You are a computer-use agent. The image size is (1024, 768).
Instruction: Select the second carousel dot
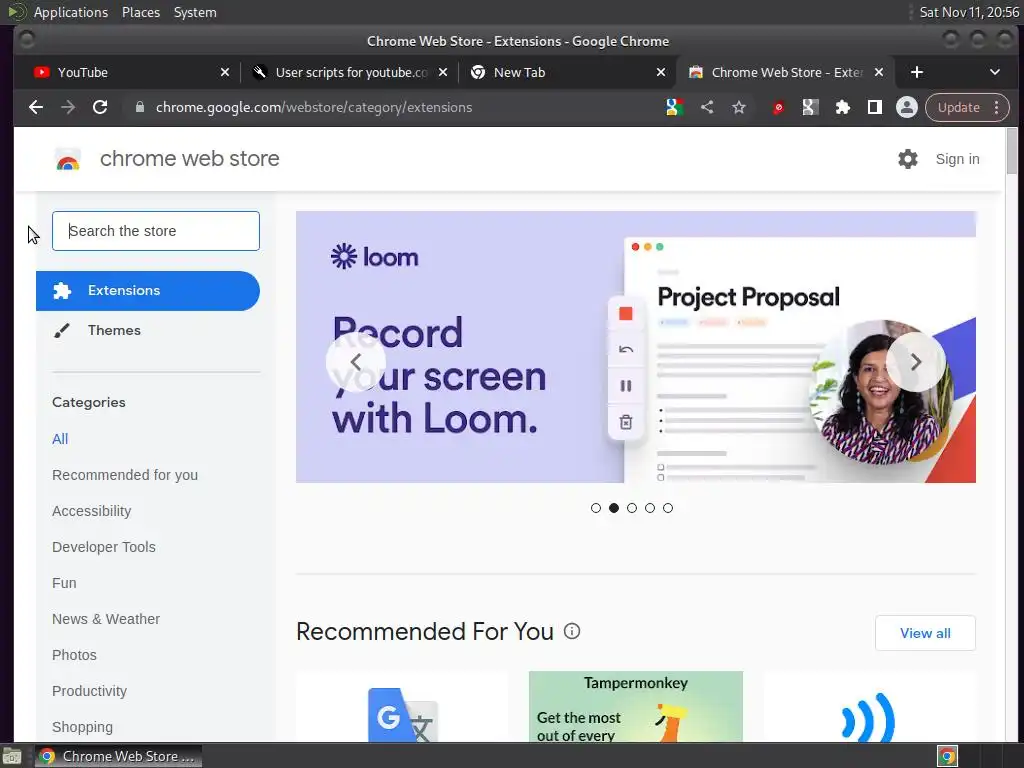[x=614, y=508]
